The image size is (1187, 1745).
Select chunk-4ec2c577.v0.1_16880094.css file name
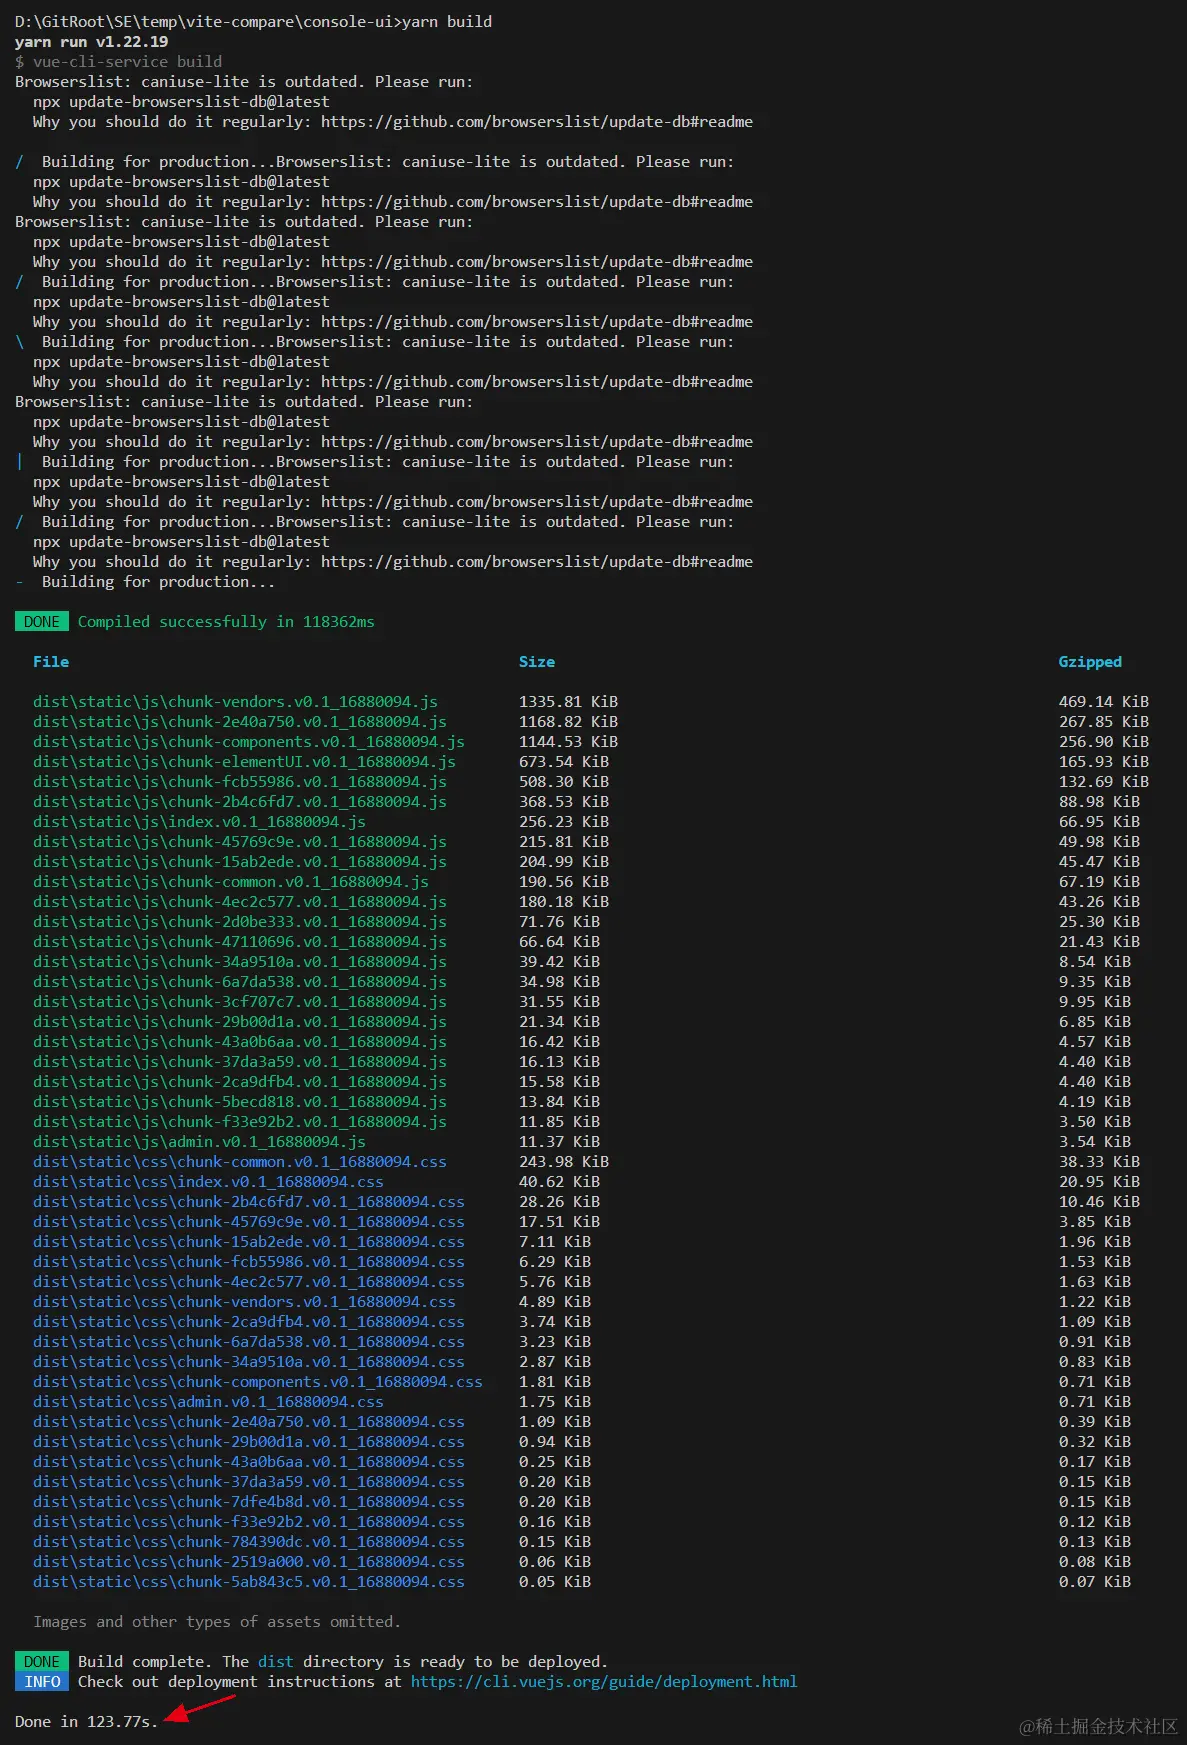pyautogui.click(x=249, y=1282)
